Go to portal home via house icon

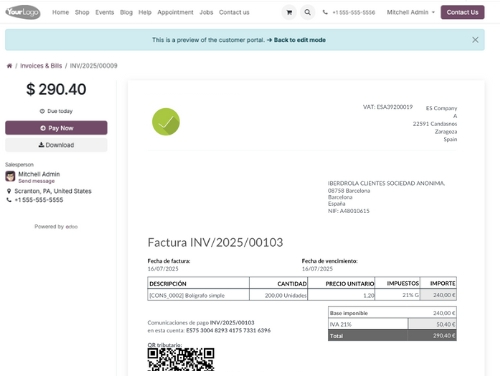(x=9, y=66)
